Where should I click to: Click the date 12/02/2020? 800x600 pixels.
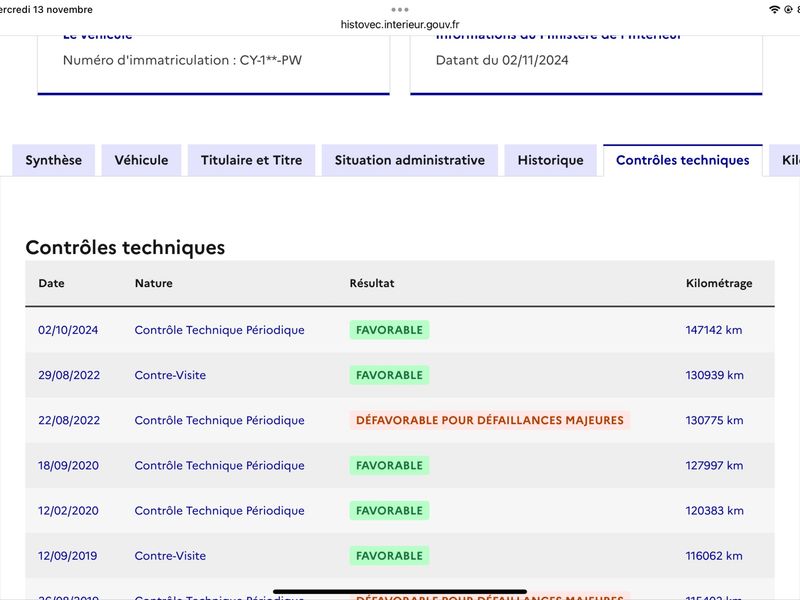click(68, 511)
